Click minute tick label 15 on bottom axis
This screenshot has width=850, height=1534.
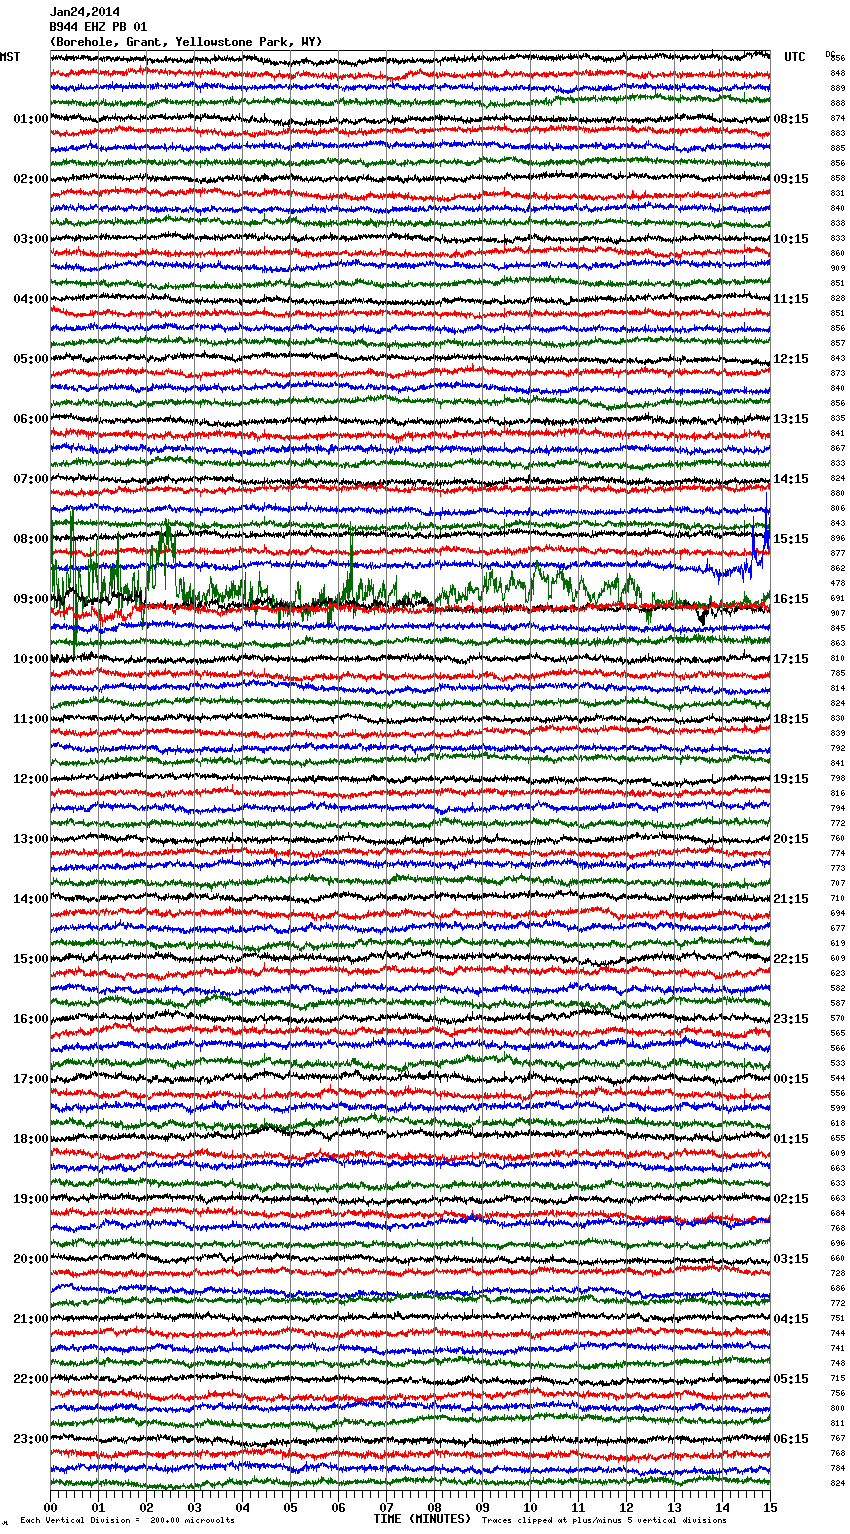coord(770,1507)
